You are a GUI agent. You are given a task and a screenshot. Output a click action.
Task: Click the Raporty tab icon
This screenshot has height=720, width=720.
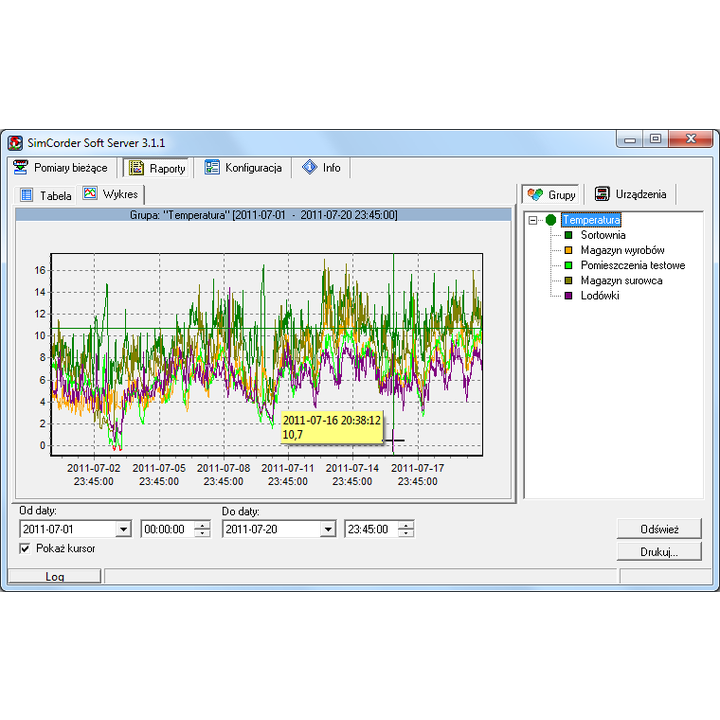point(136,168)
